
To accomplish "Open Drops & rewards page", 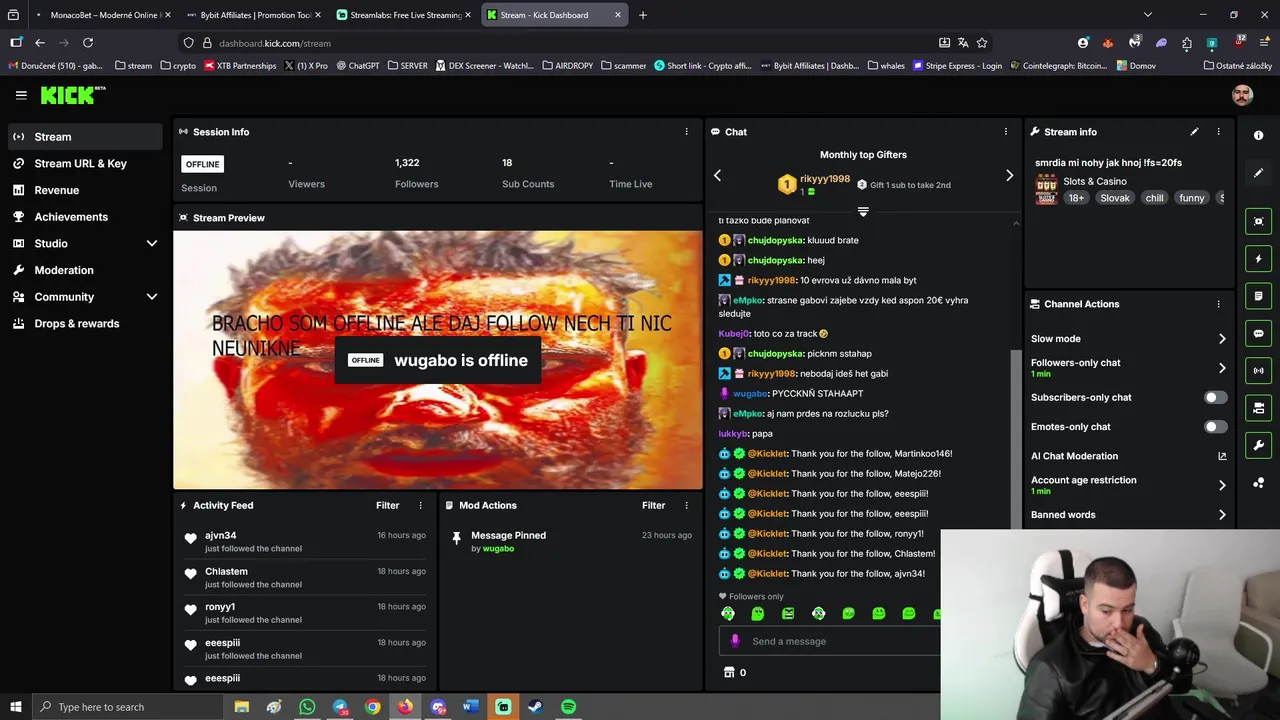I will coord(85,324).
